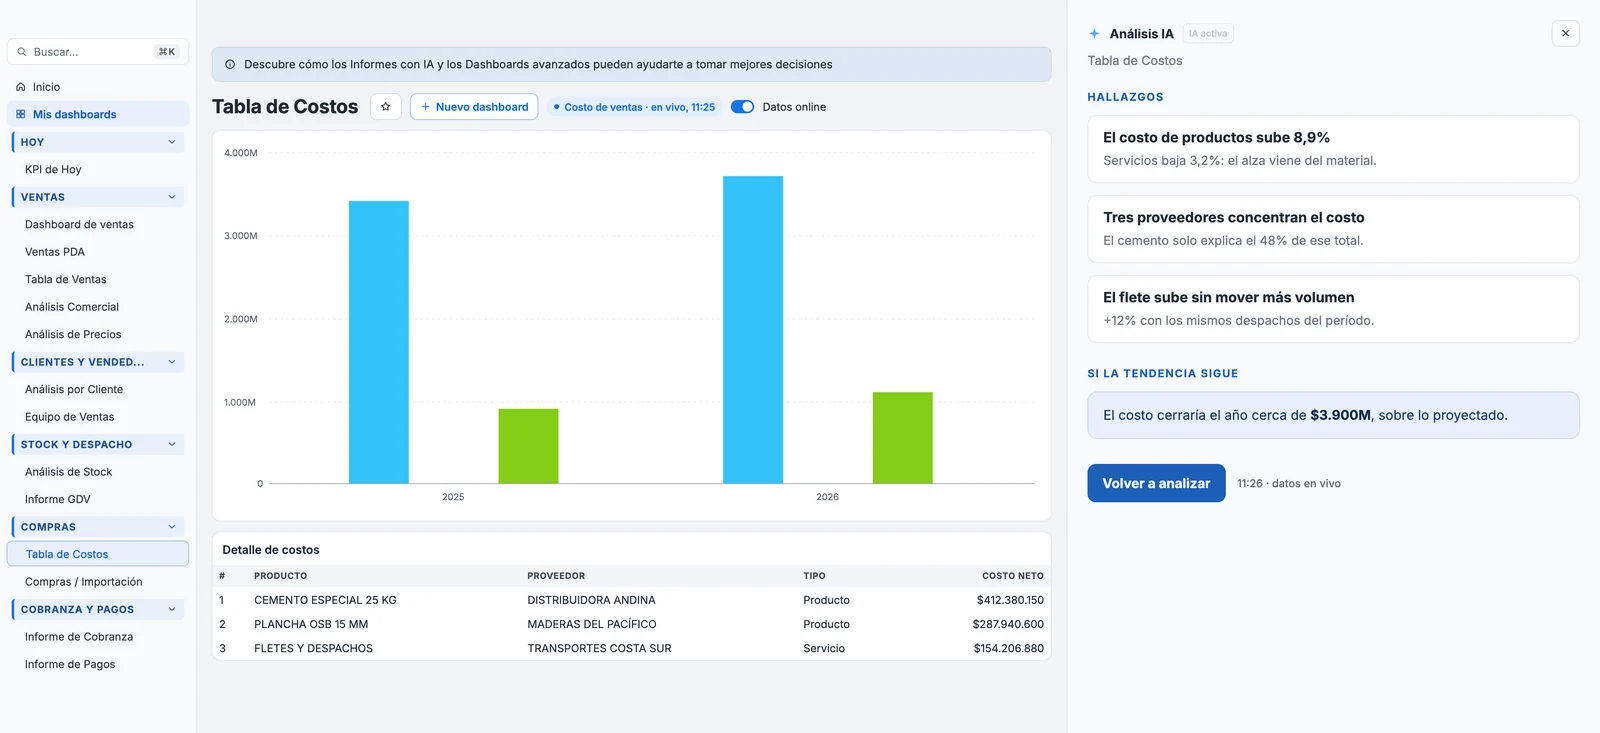Click CEMENTO ESPECIAL 25 KG row

[x=631, y=600]
